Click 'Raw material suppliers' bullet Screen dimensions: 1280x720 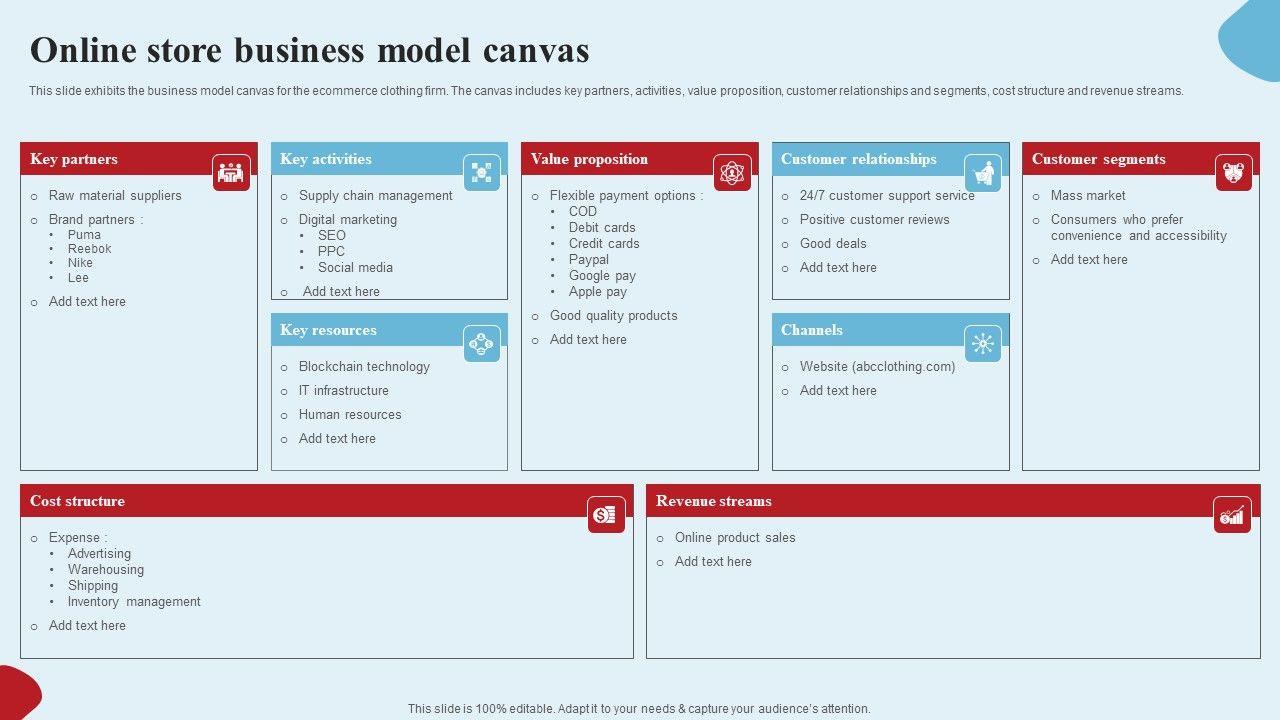(x=115, y=196)
